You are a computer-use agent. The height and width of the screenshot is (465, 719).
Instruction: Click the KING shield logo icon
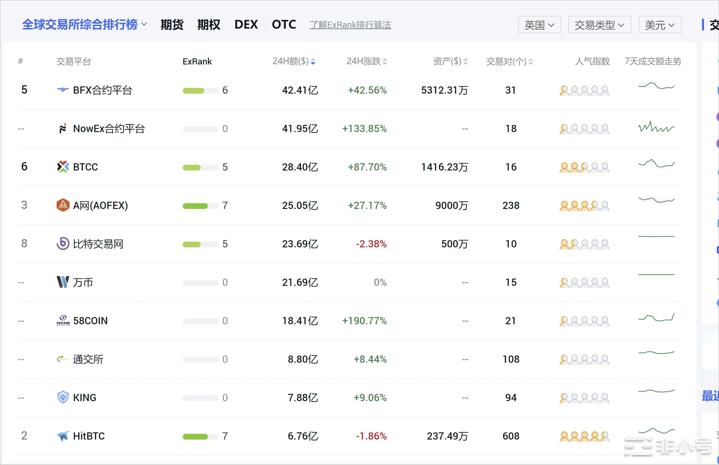click(x=63, y=397)
